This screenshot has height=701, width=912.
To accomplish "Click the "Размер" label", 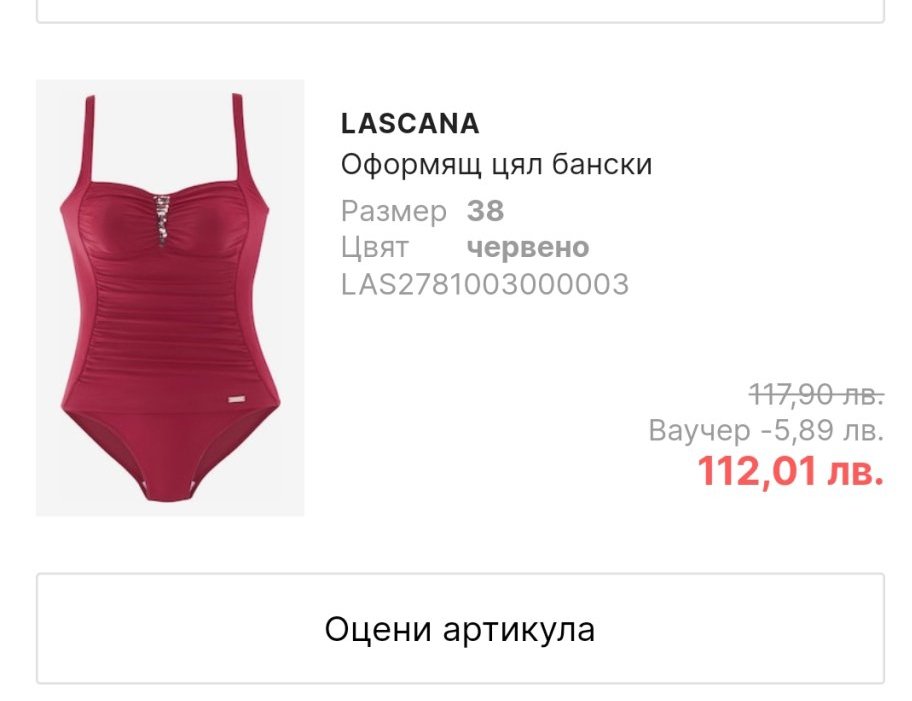I will tap(394, 212).
